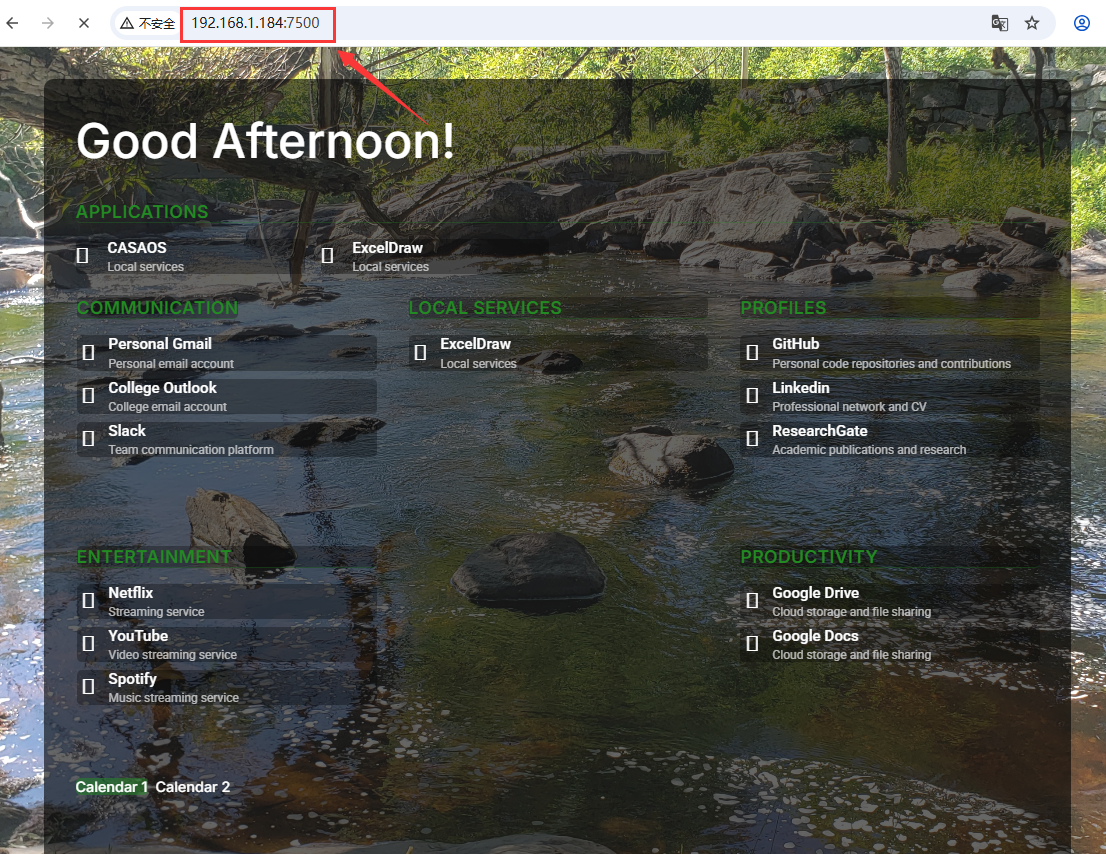
Task: Bookmark this page with the star icon
Action: click(1032, 23)
